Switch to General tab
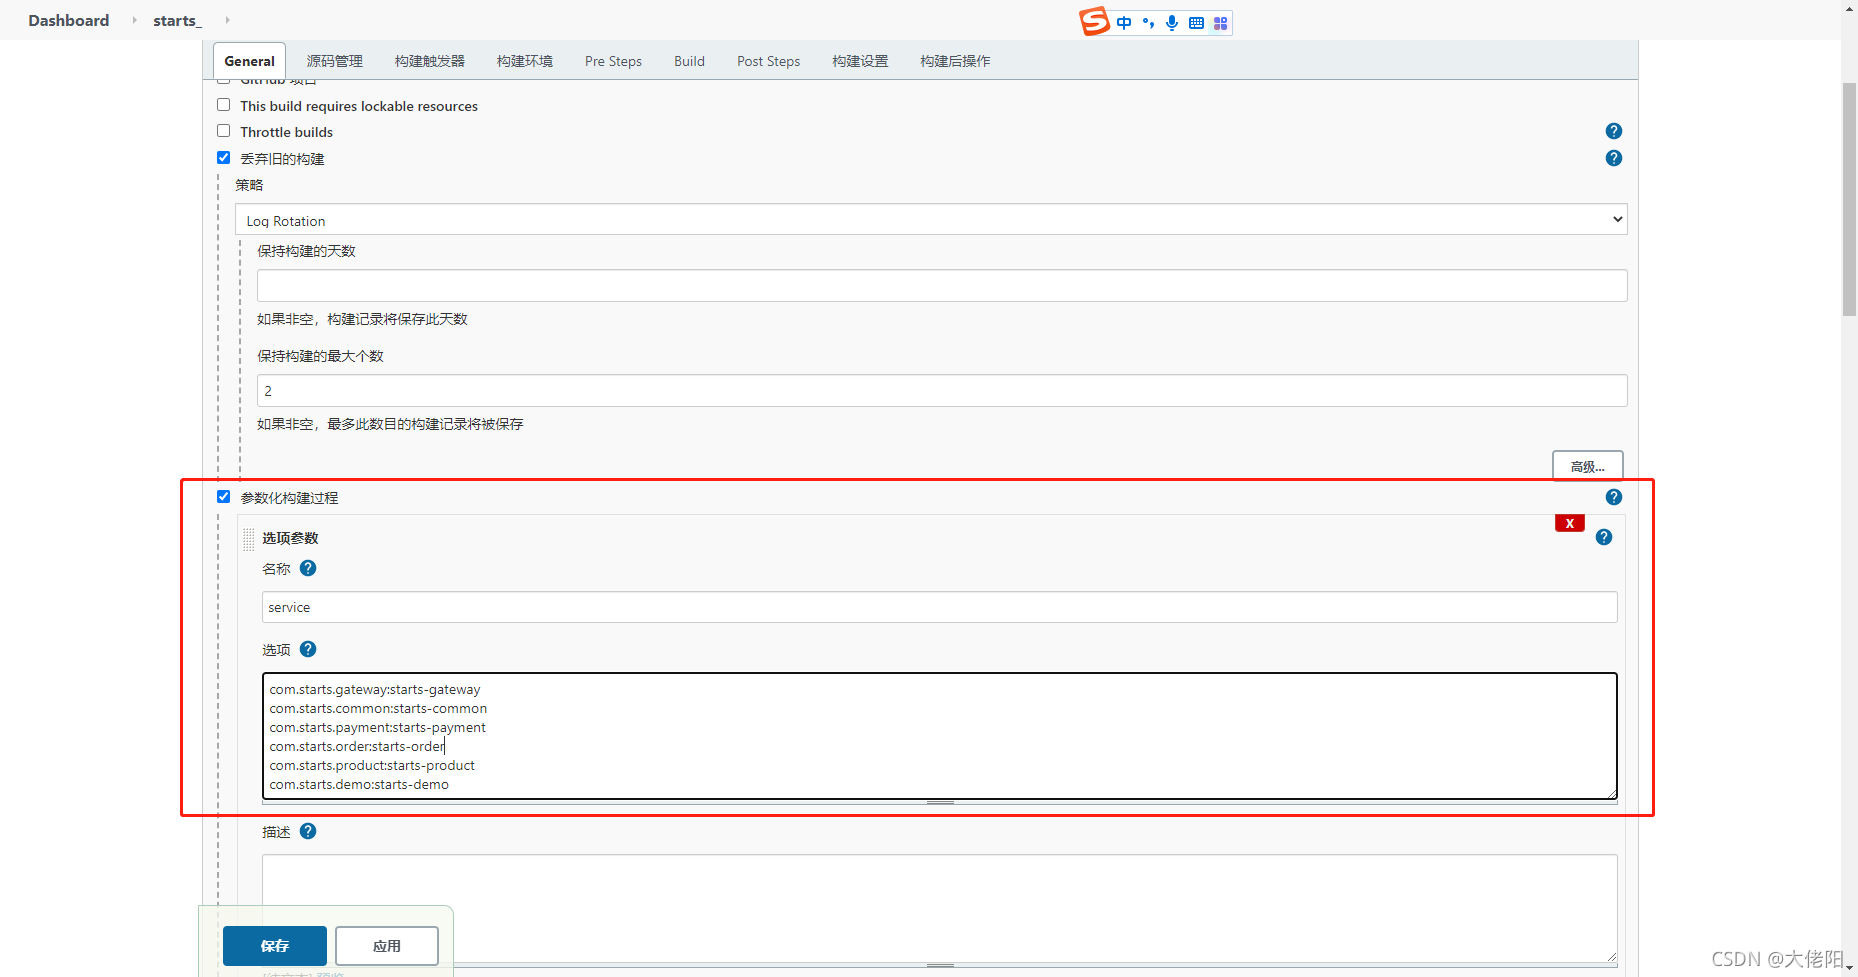This screenshot has width=1858, height=977. click(249, 61)
